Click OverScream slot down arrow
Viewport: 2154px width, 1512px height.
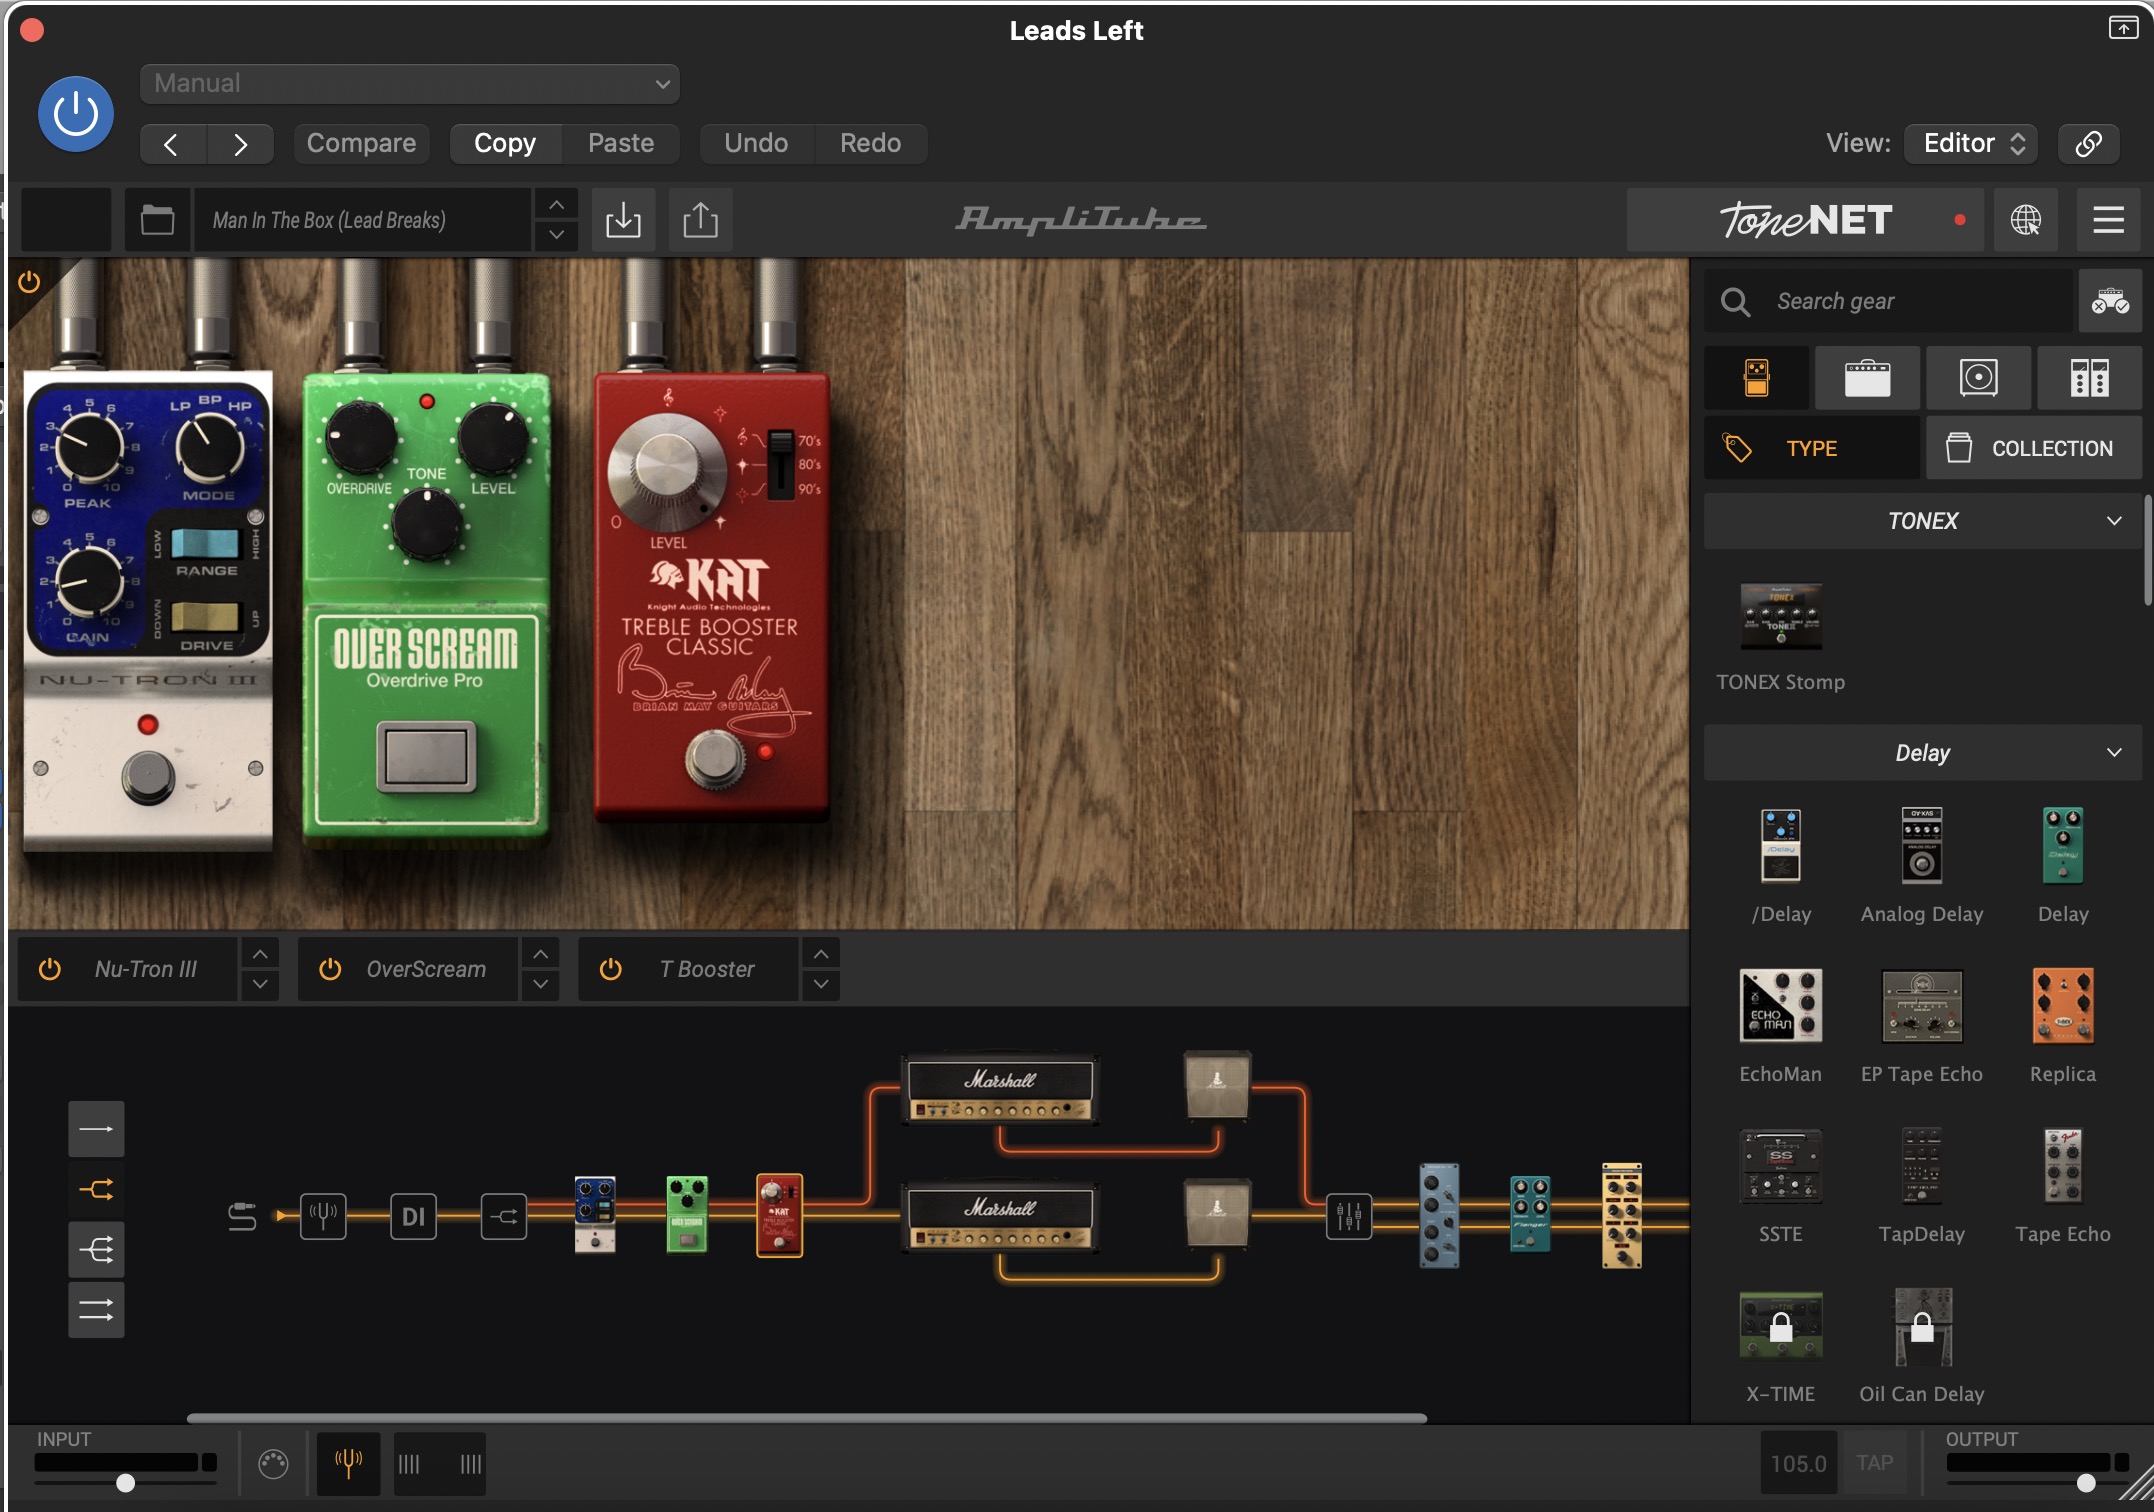tap(540, 984)
